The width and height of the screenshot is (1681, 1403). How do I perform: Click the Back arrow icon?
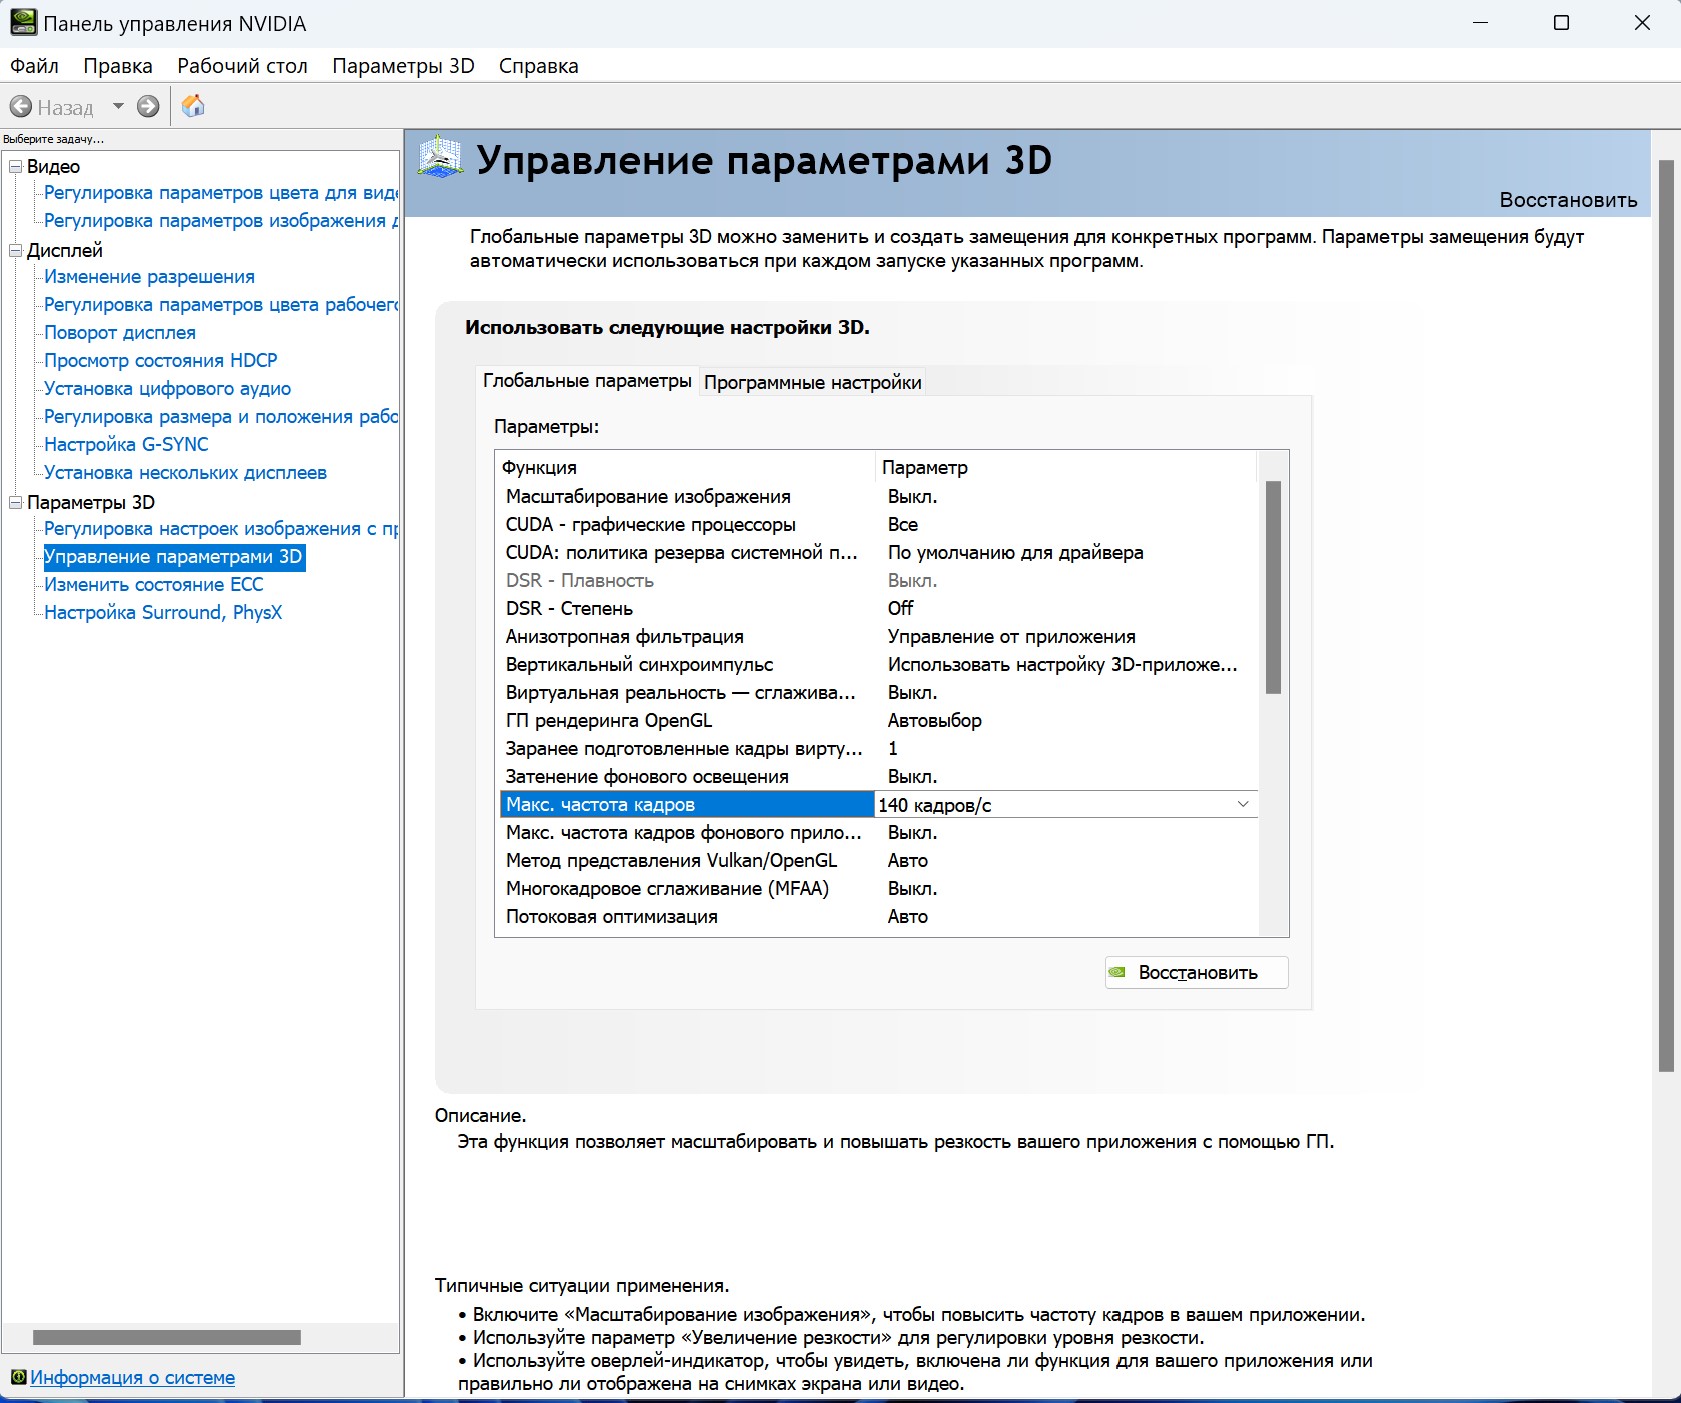(x=21, y=106)
